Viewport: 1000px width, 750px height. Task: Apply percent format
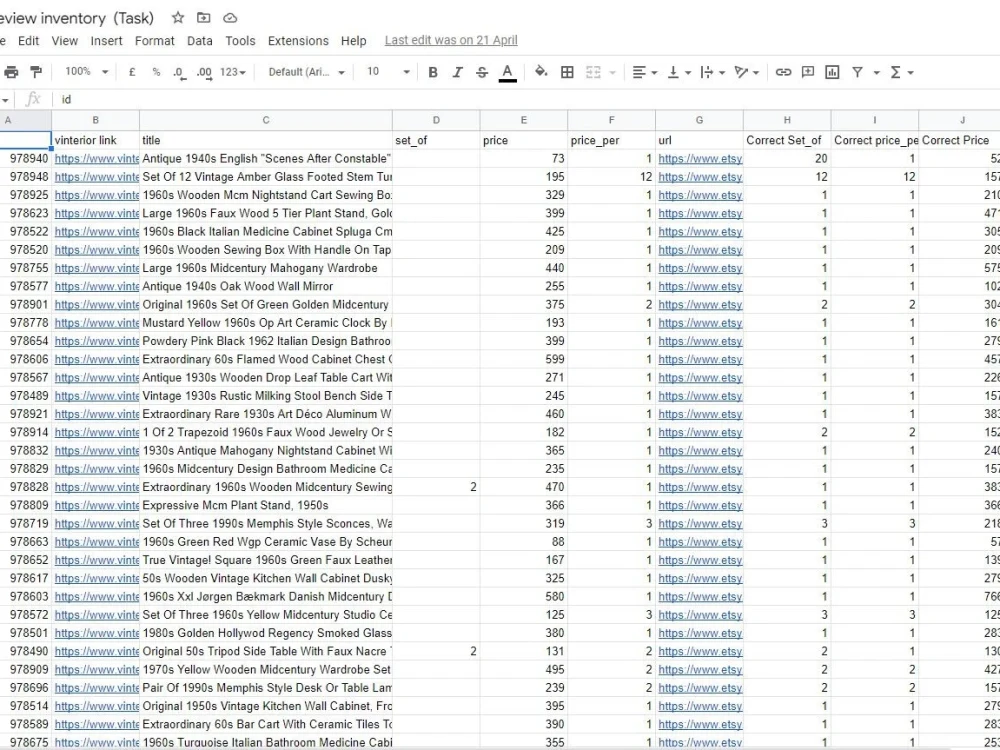click(x=156, y=72)
